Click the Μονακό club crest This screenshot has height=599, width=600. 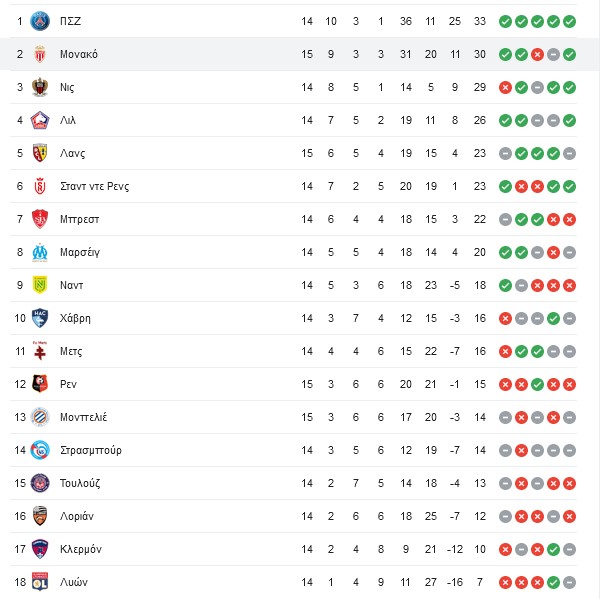tap(40, 54)
